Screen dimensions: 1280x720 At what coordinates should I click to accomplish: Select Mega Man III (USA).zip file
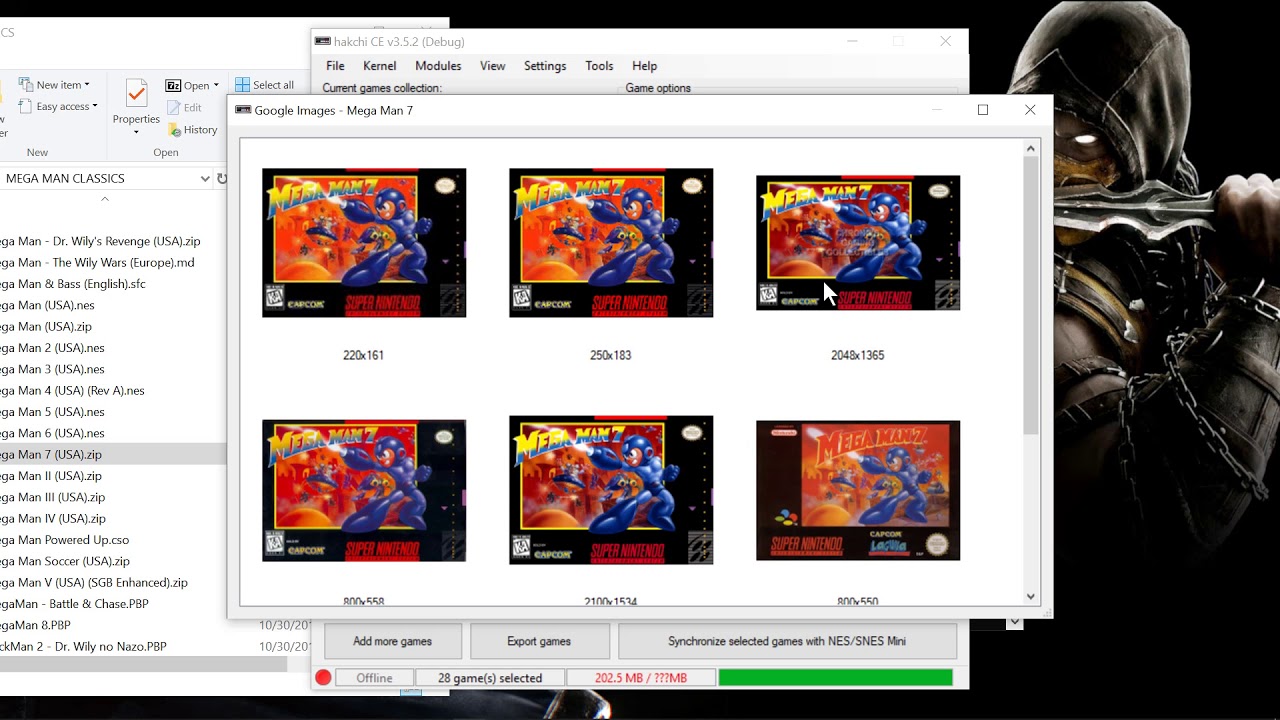(x=52, y=497)
